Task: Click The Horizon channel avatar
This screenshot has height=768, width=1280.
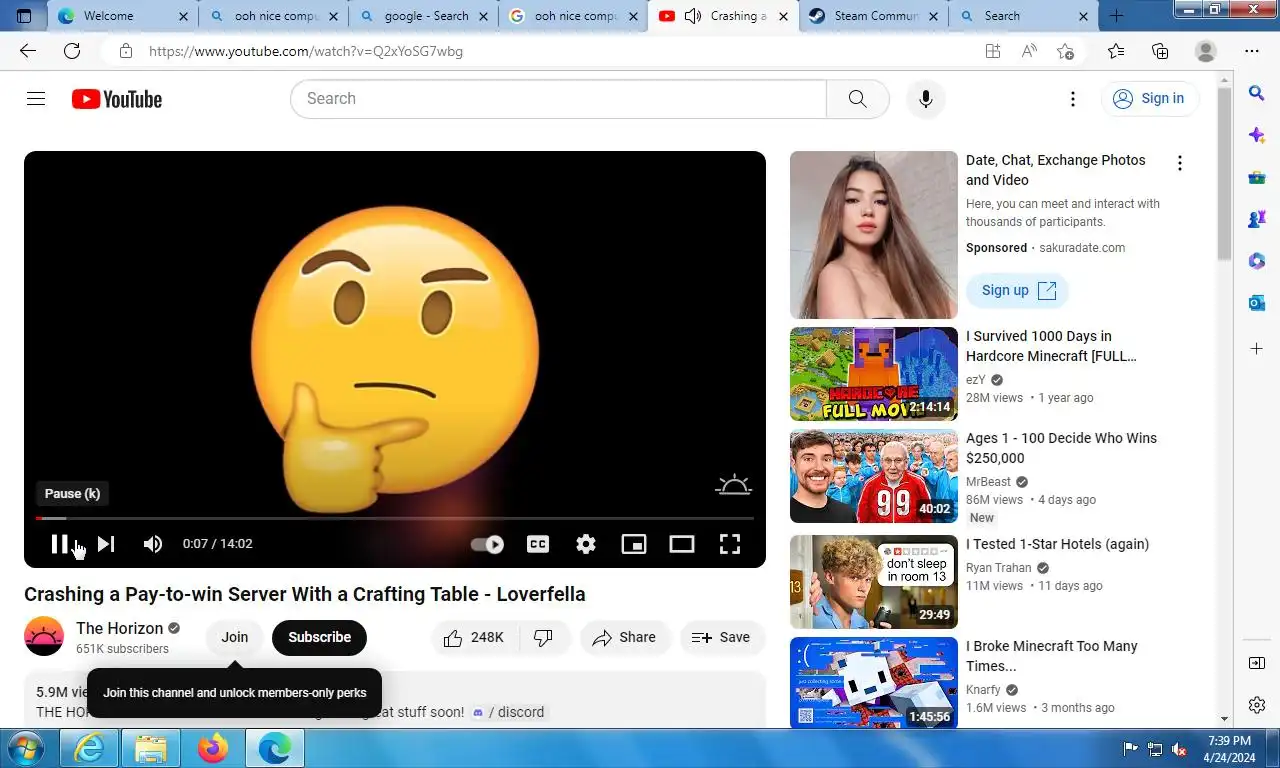Action: coord(44,636)
